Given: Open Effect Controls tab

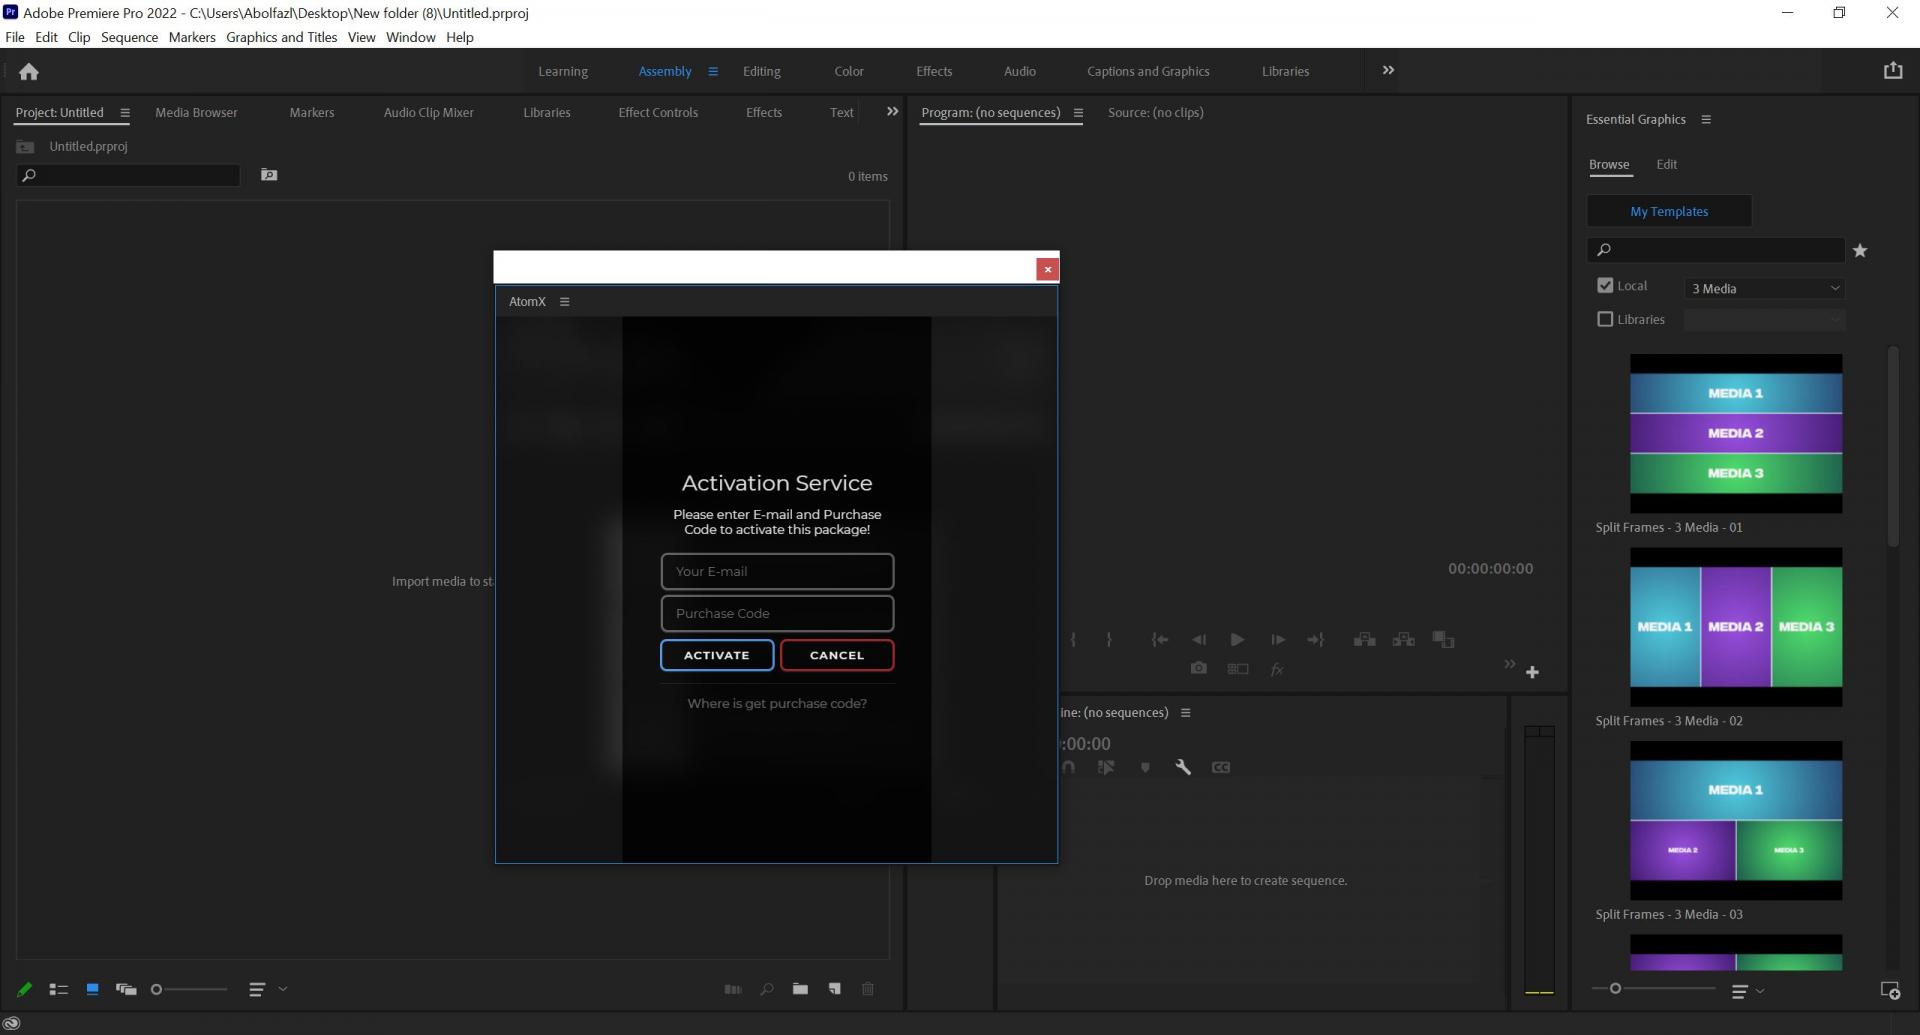Looking at the screenshot, I should [x=658, y=112].
